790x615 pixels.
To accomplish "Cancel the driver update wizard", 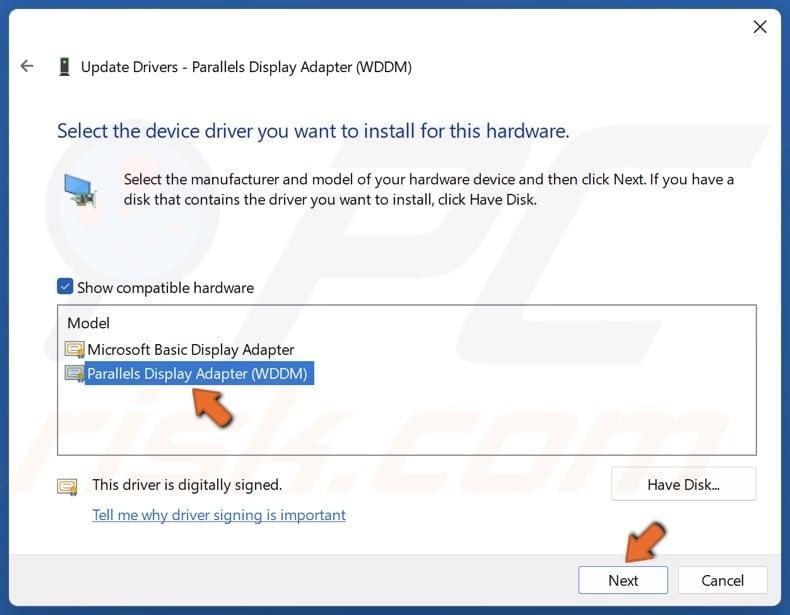I will [722, 580].
